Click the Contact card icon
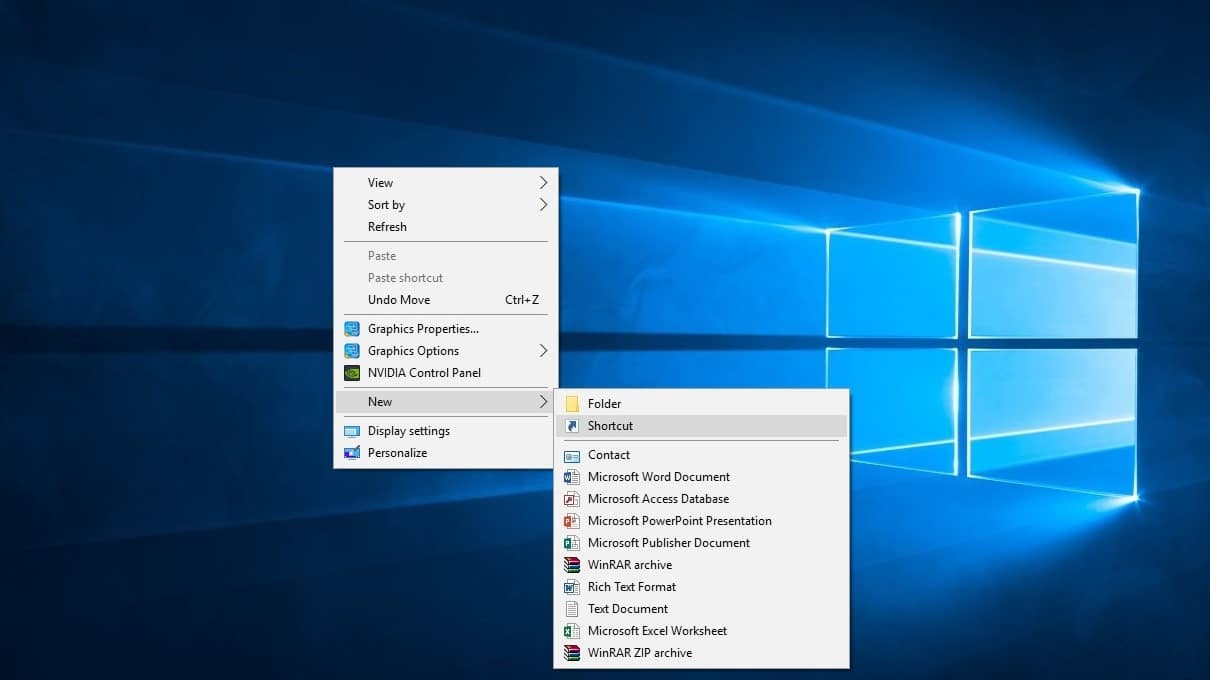The height and width of the screenshot is (680, 1210). pos(572,455)
